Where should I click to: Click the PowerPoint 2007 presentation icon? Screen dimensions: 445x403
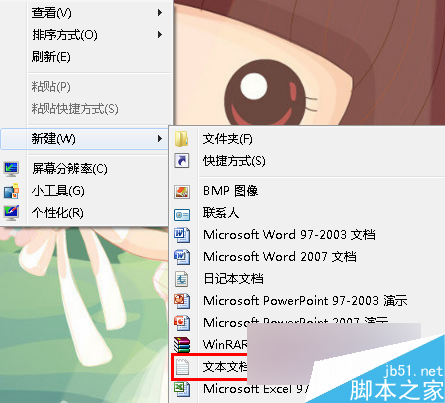[x=182, y=323]
